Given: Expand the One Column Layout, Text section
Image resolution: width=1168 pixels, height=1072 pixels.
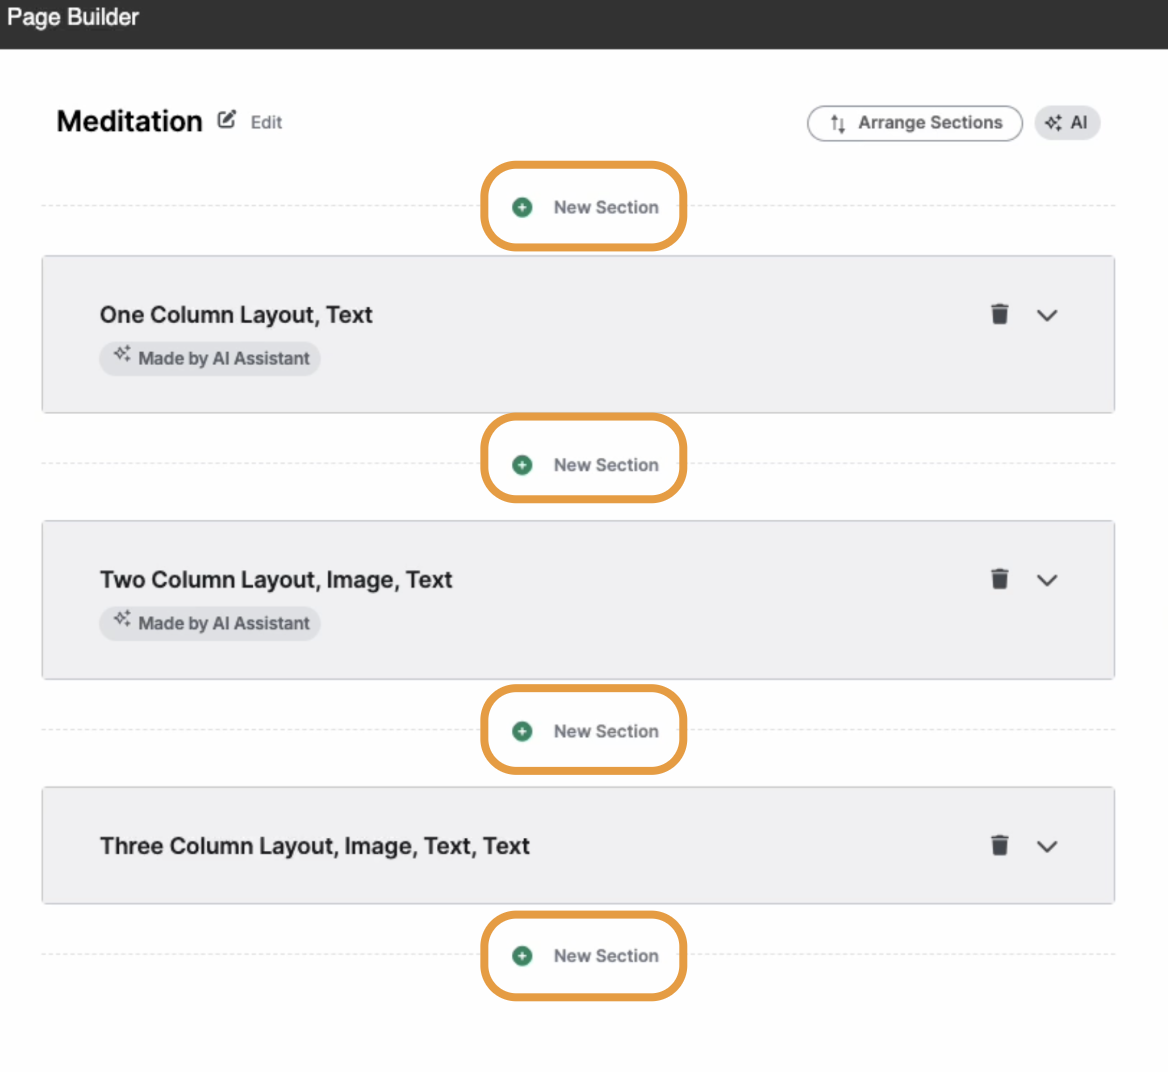Looking at the screenshot, I should 1047,315.
